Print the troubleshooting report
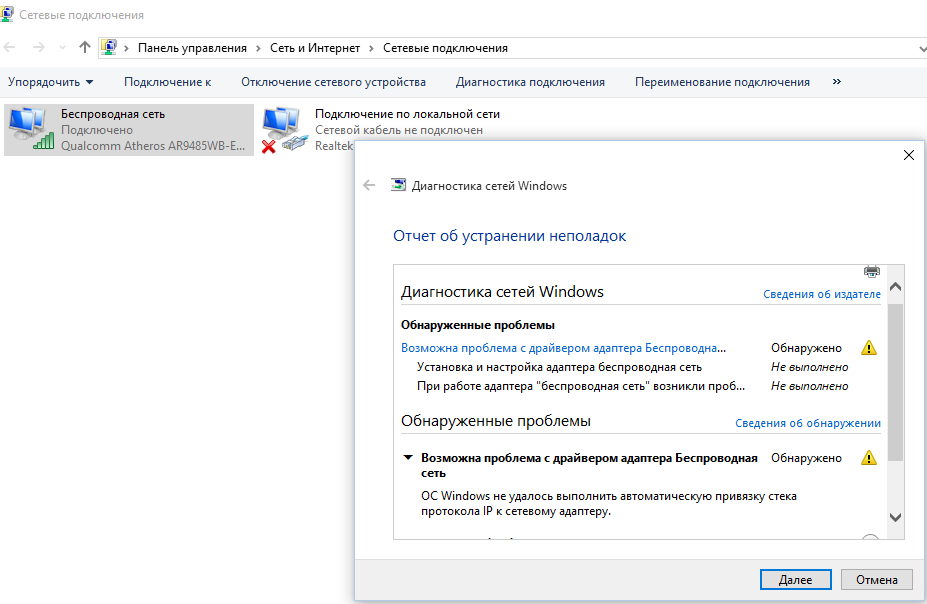 coord(871,271)
